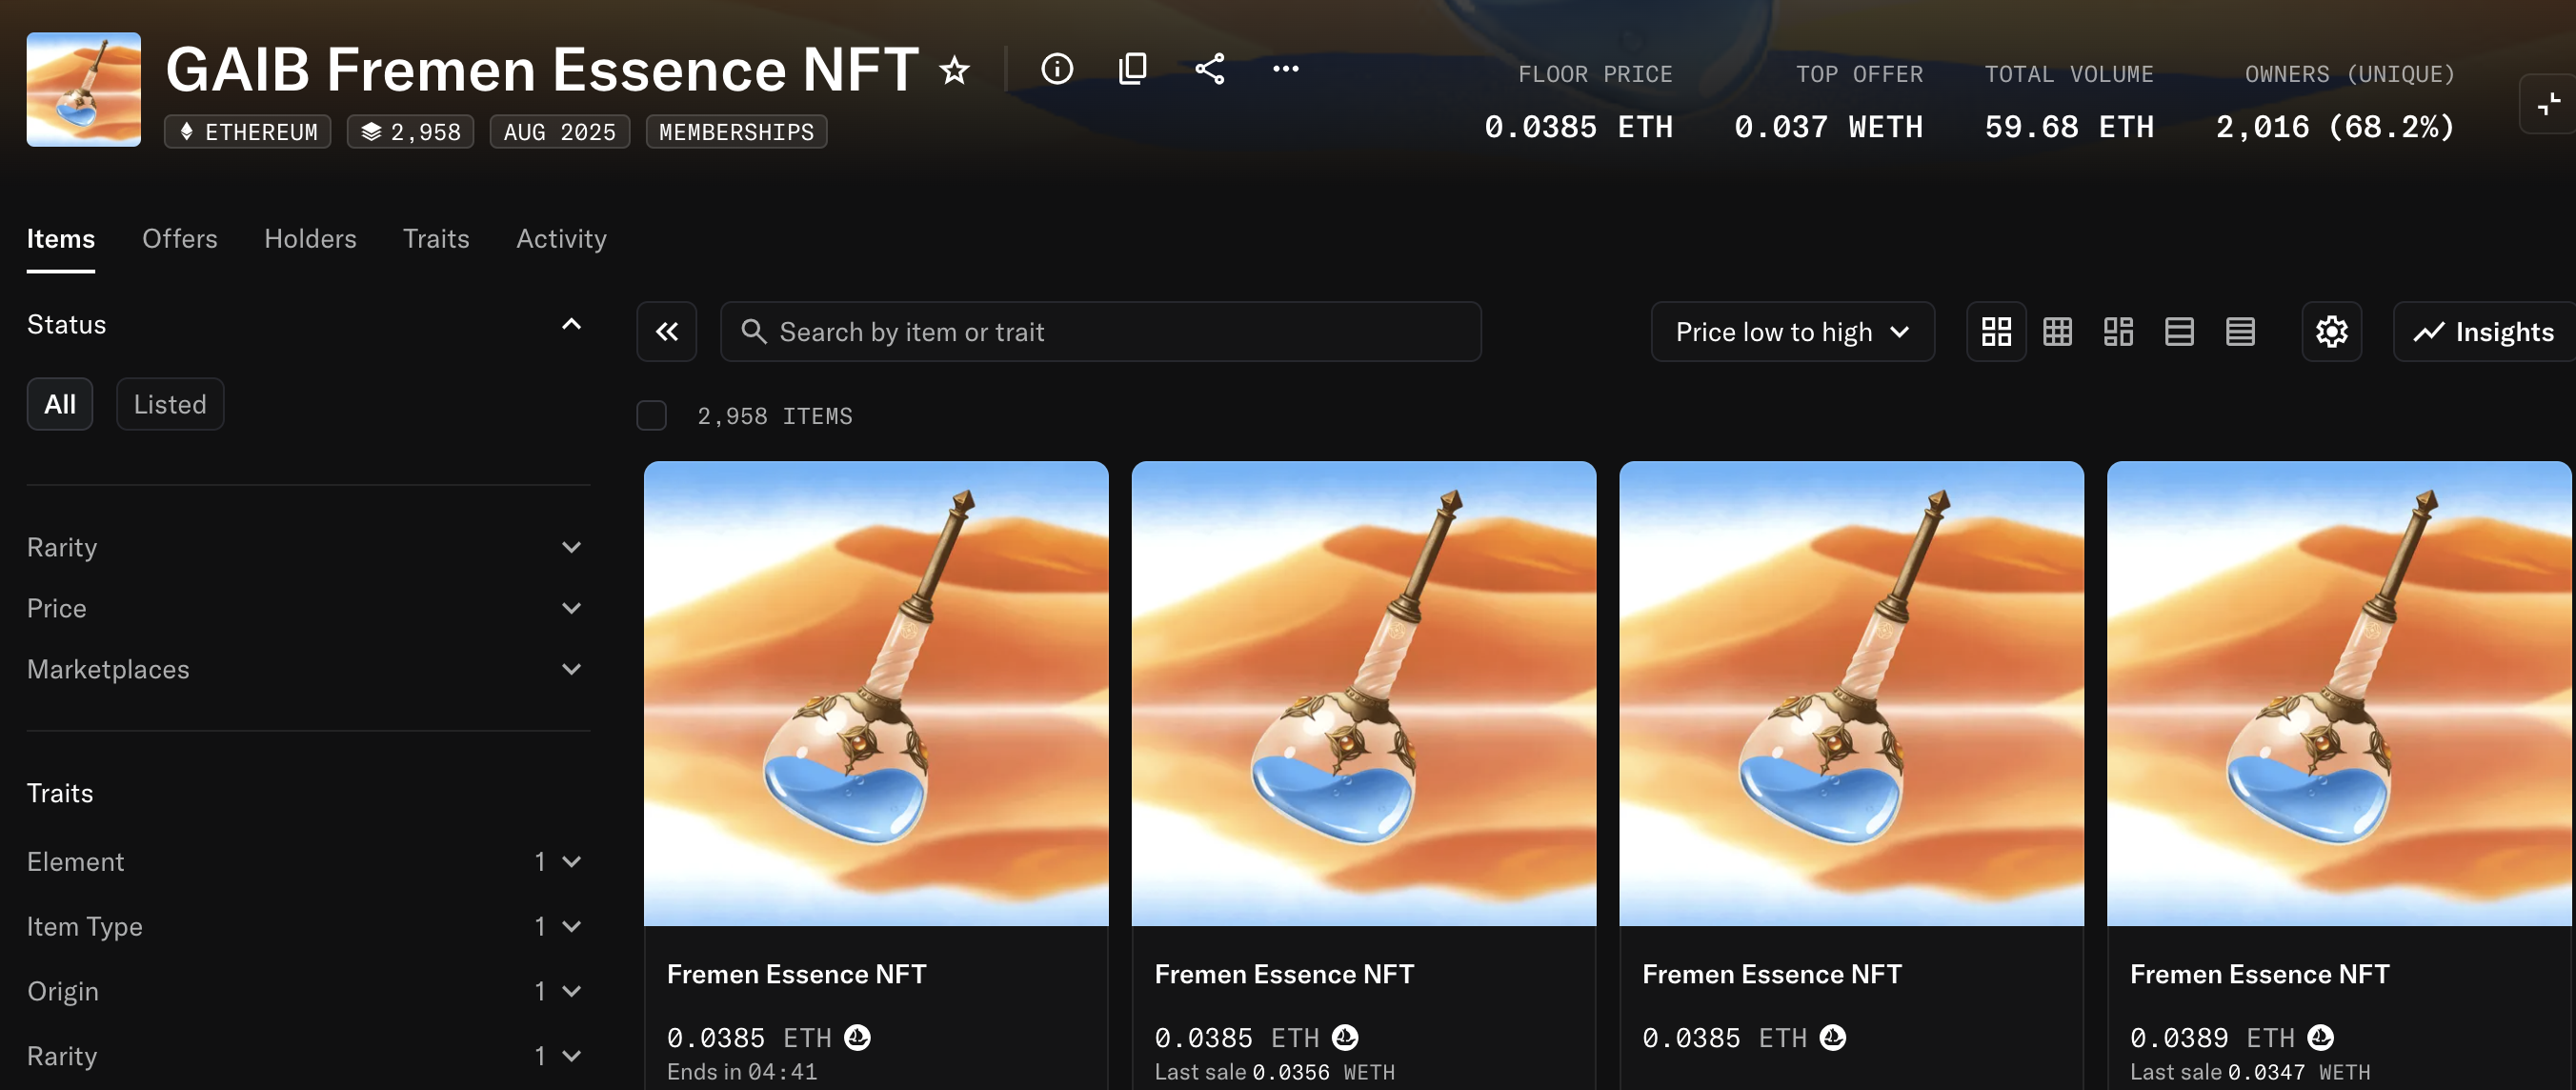Switch to the Traits tab
This screenshot has width=2576, height=1090.
[436, 239]
